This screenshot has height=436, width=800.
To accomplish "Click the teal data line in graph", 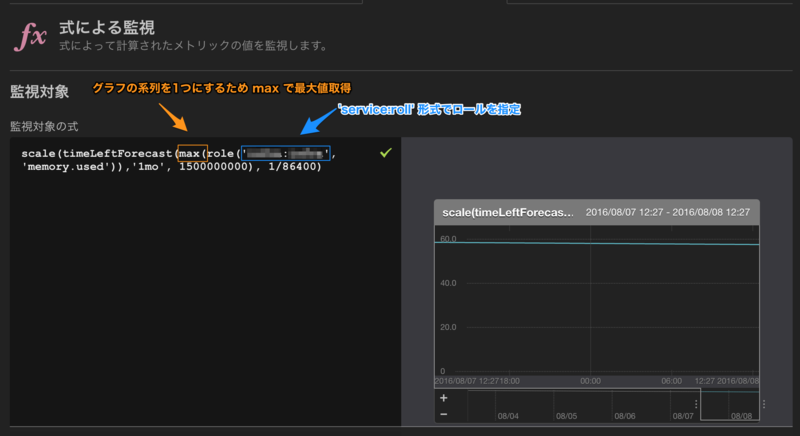I will (x=597, y=243).
